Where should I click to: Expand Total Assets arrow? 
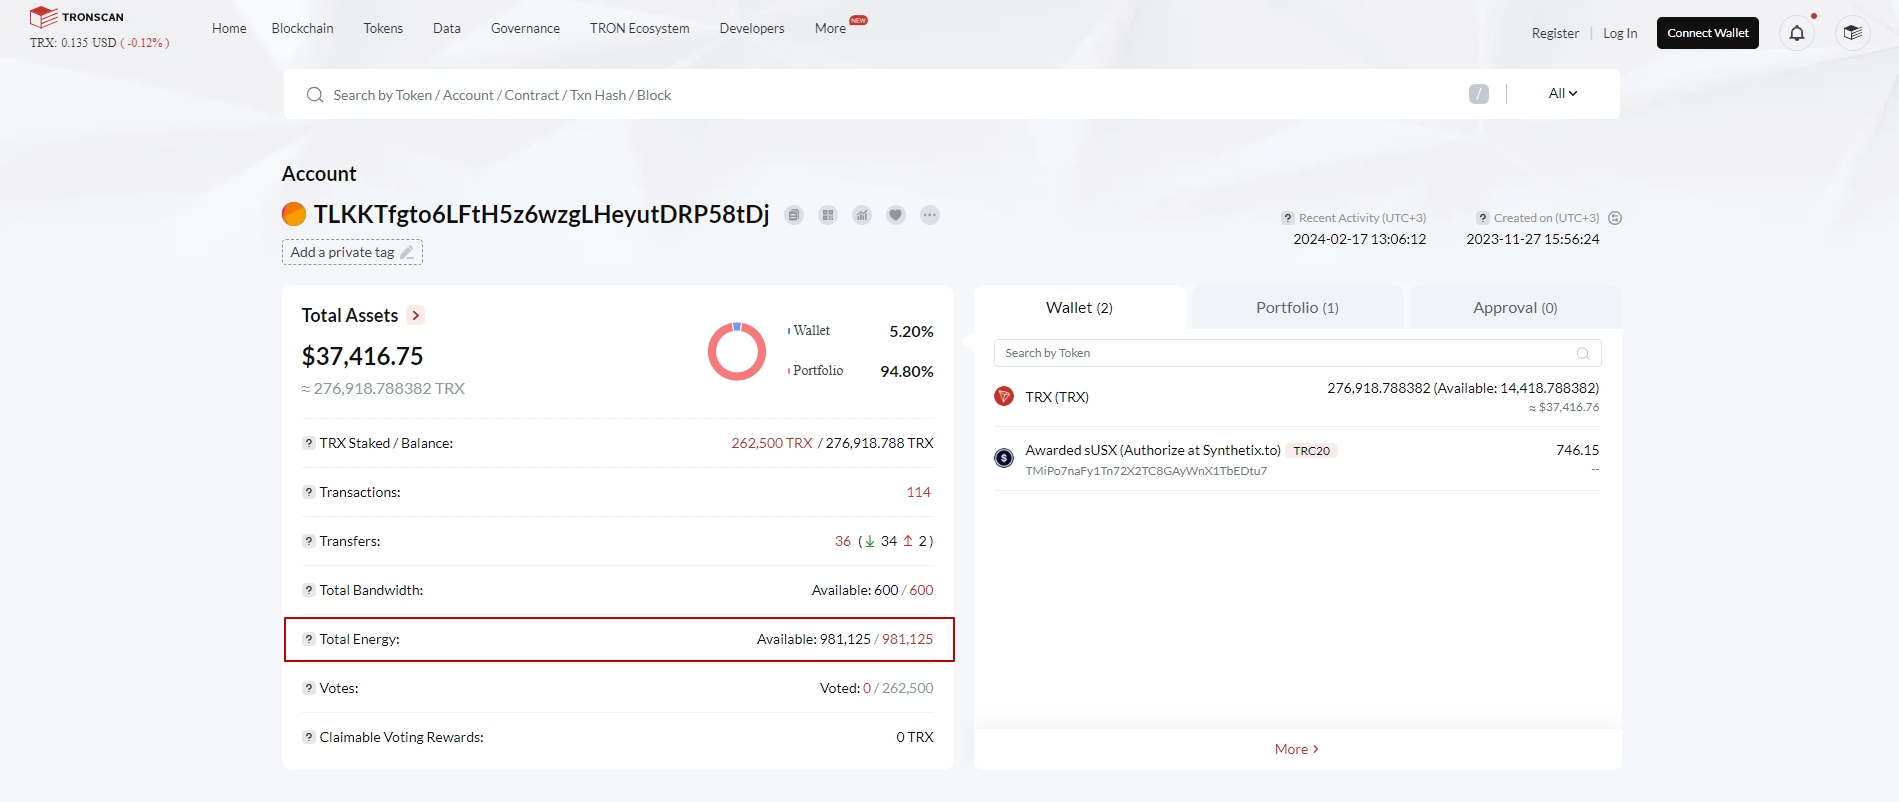(x=416, y=315)
